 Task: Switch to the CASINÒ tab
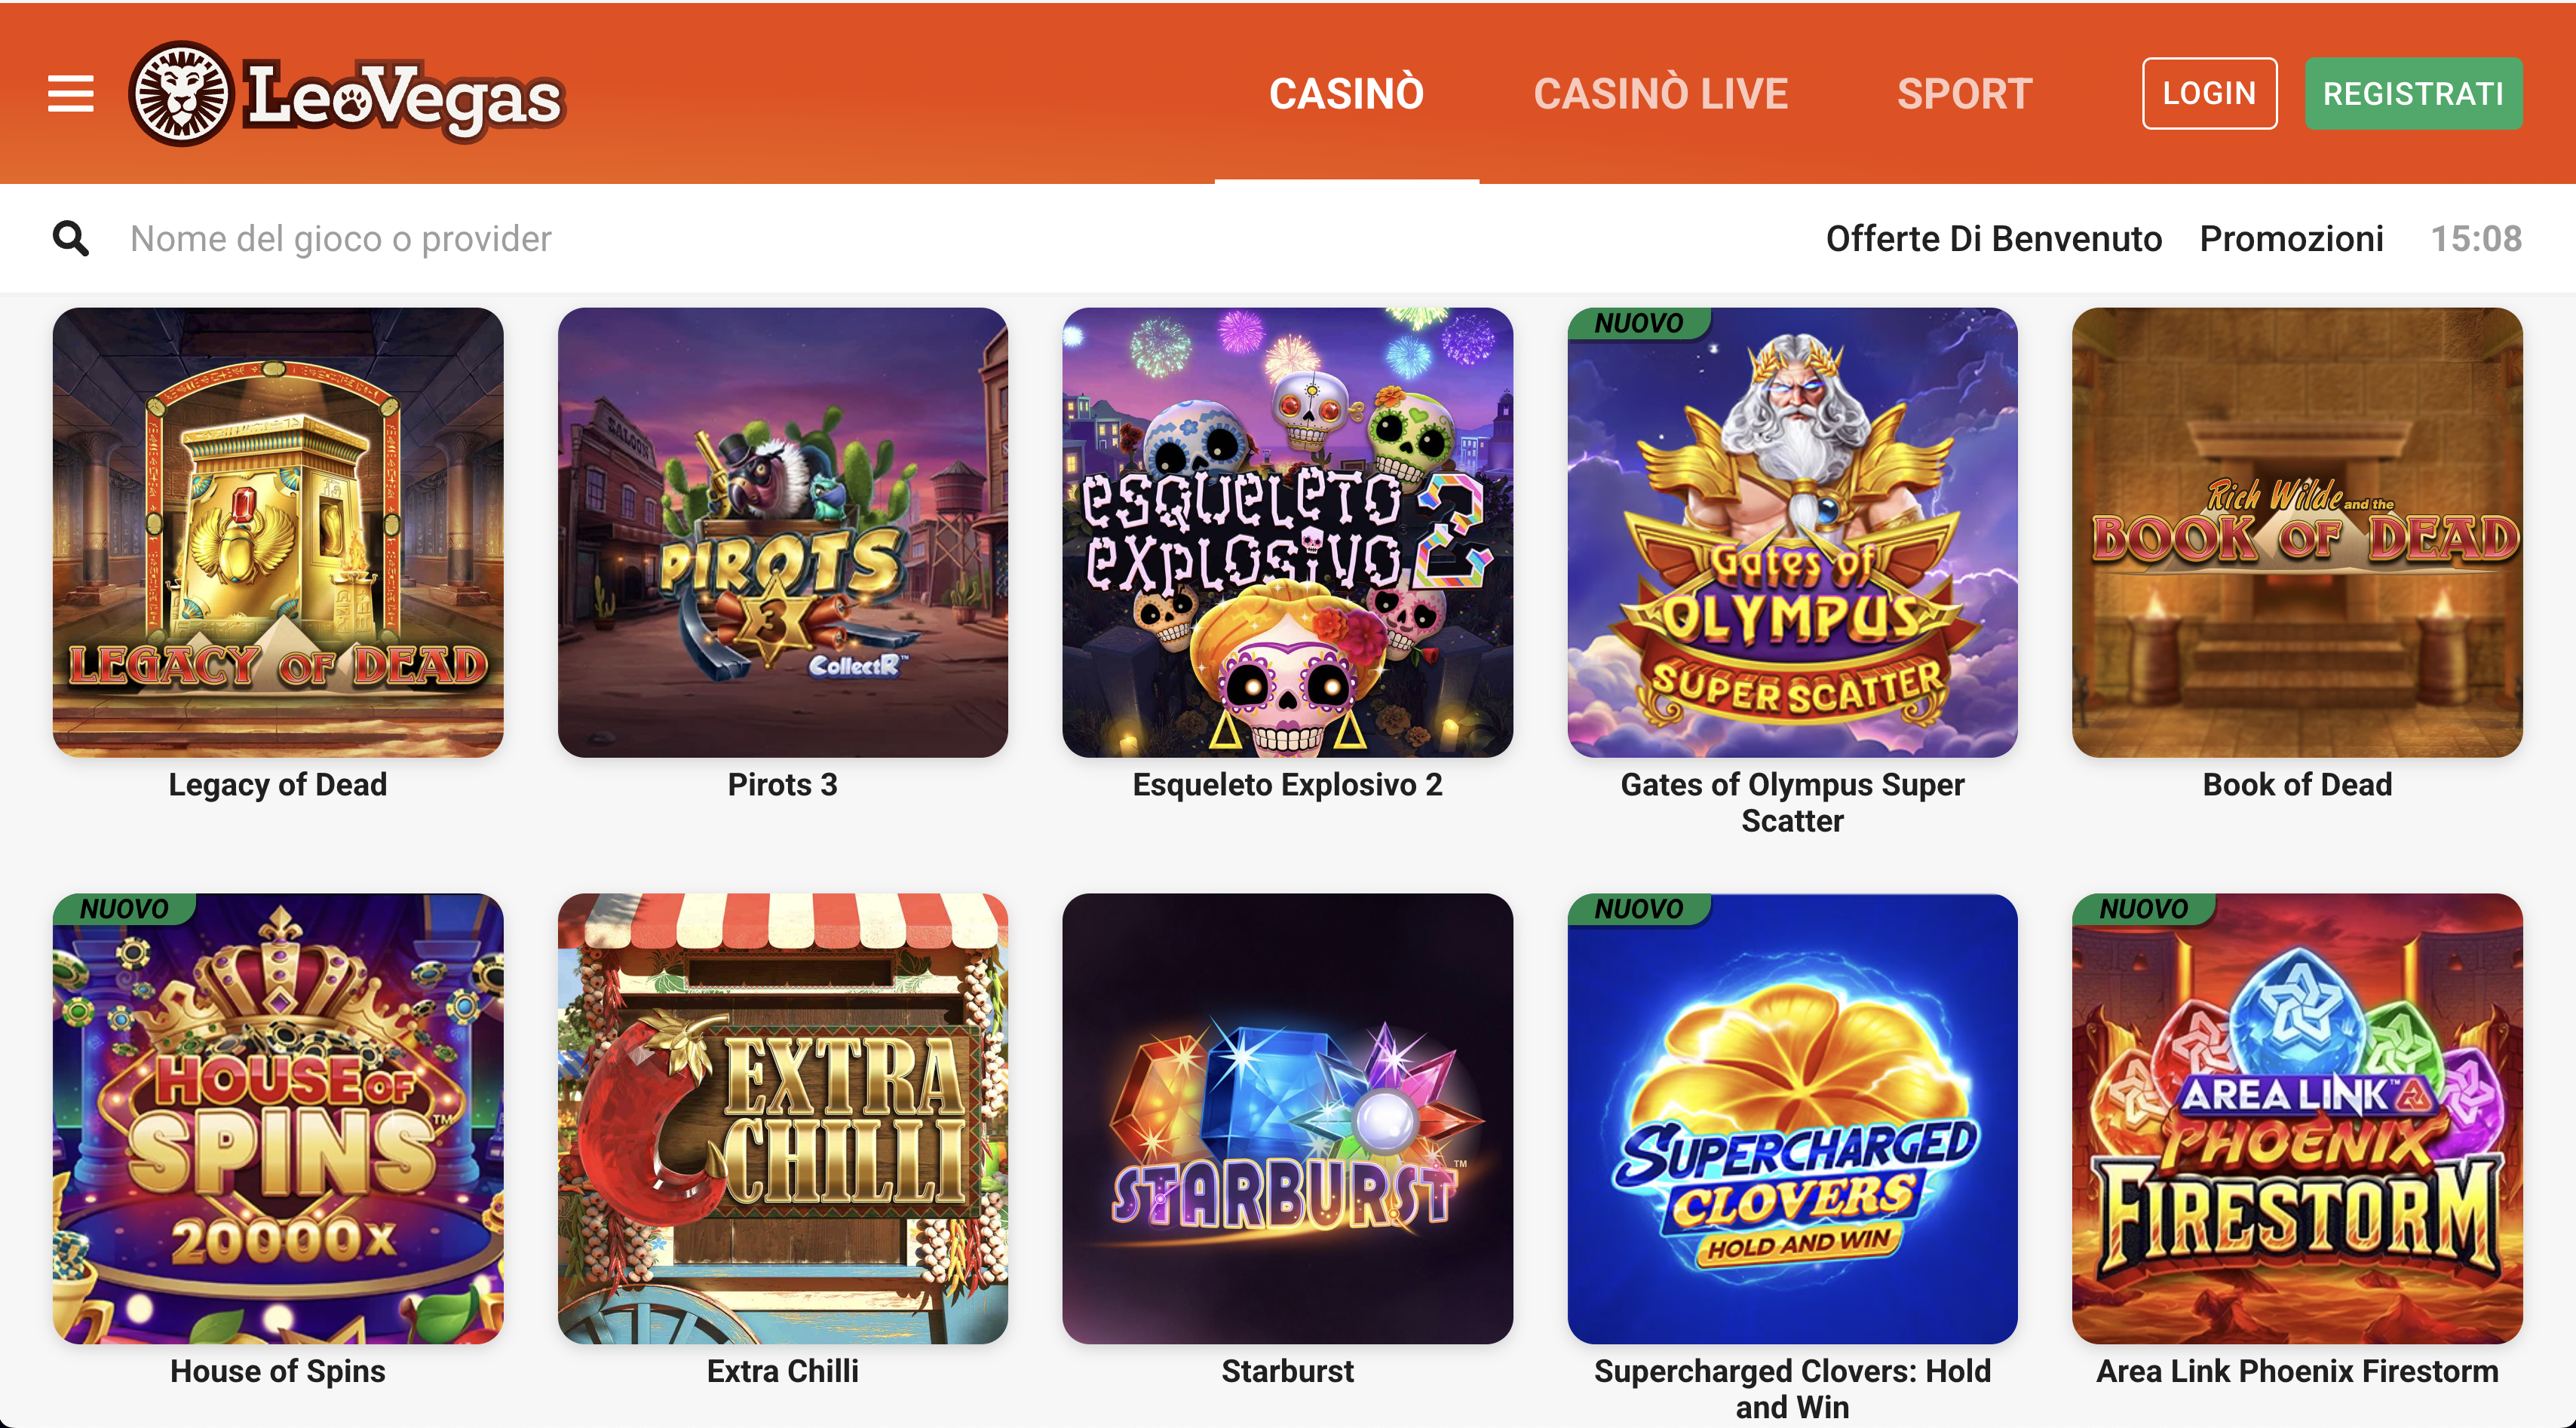click(x=1346, y=93)
